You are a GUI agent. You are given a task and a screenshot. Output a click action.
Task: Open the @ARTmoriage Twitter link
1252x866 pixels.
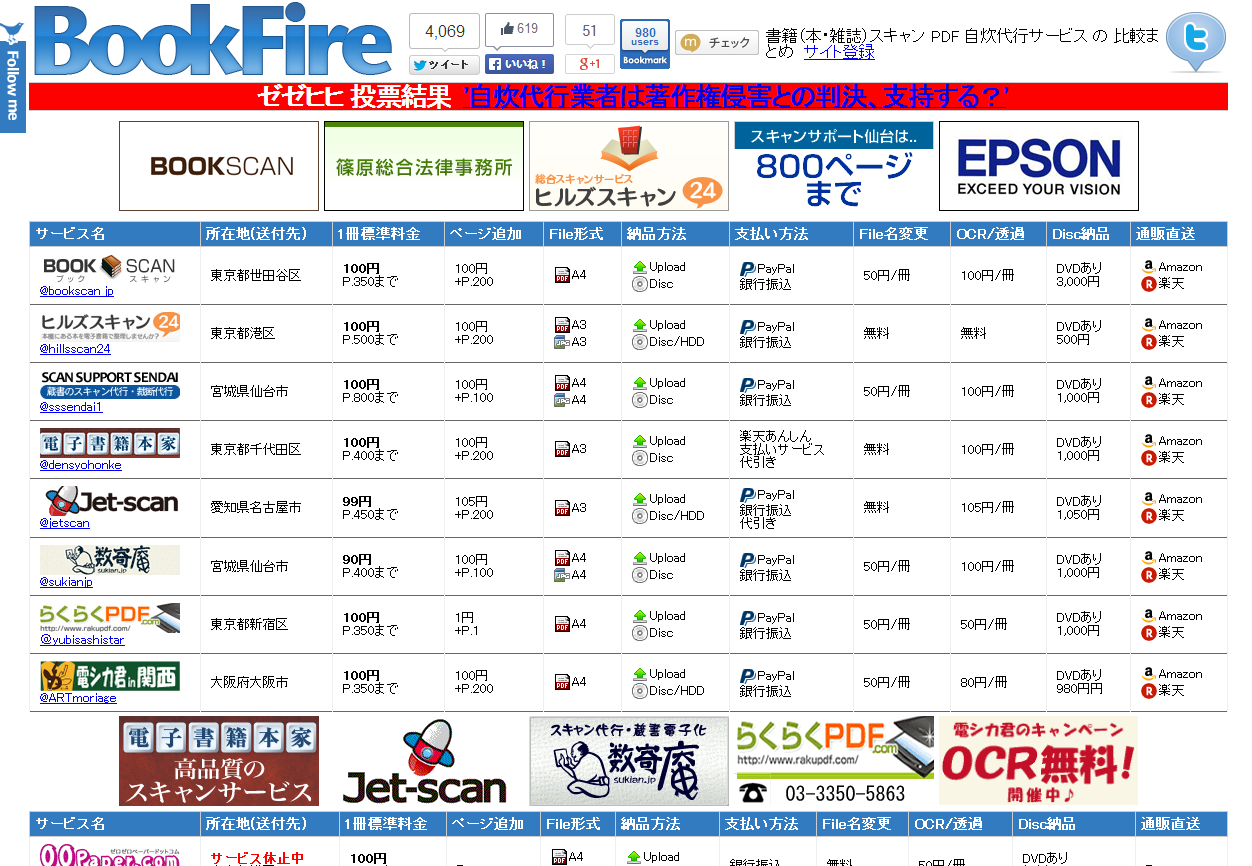(x=78, y=698)
